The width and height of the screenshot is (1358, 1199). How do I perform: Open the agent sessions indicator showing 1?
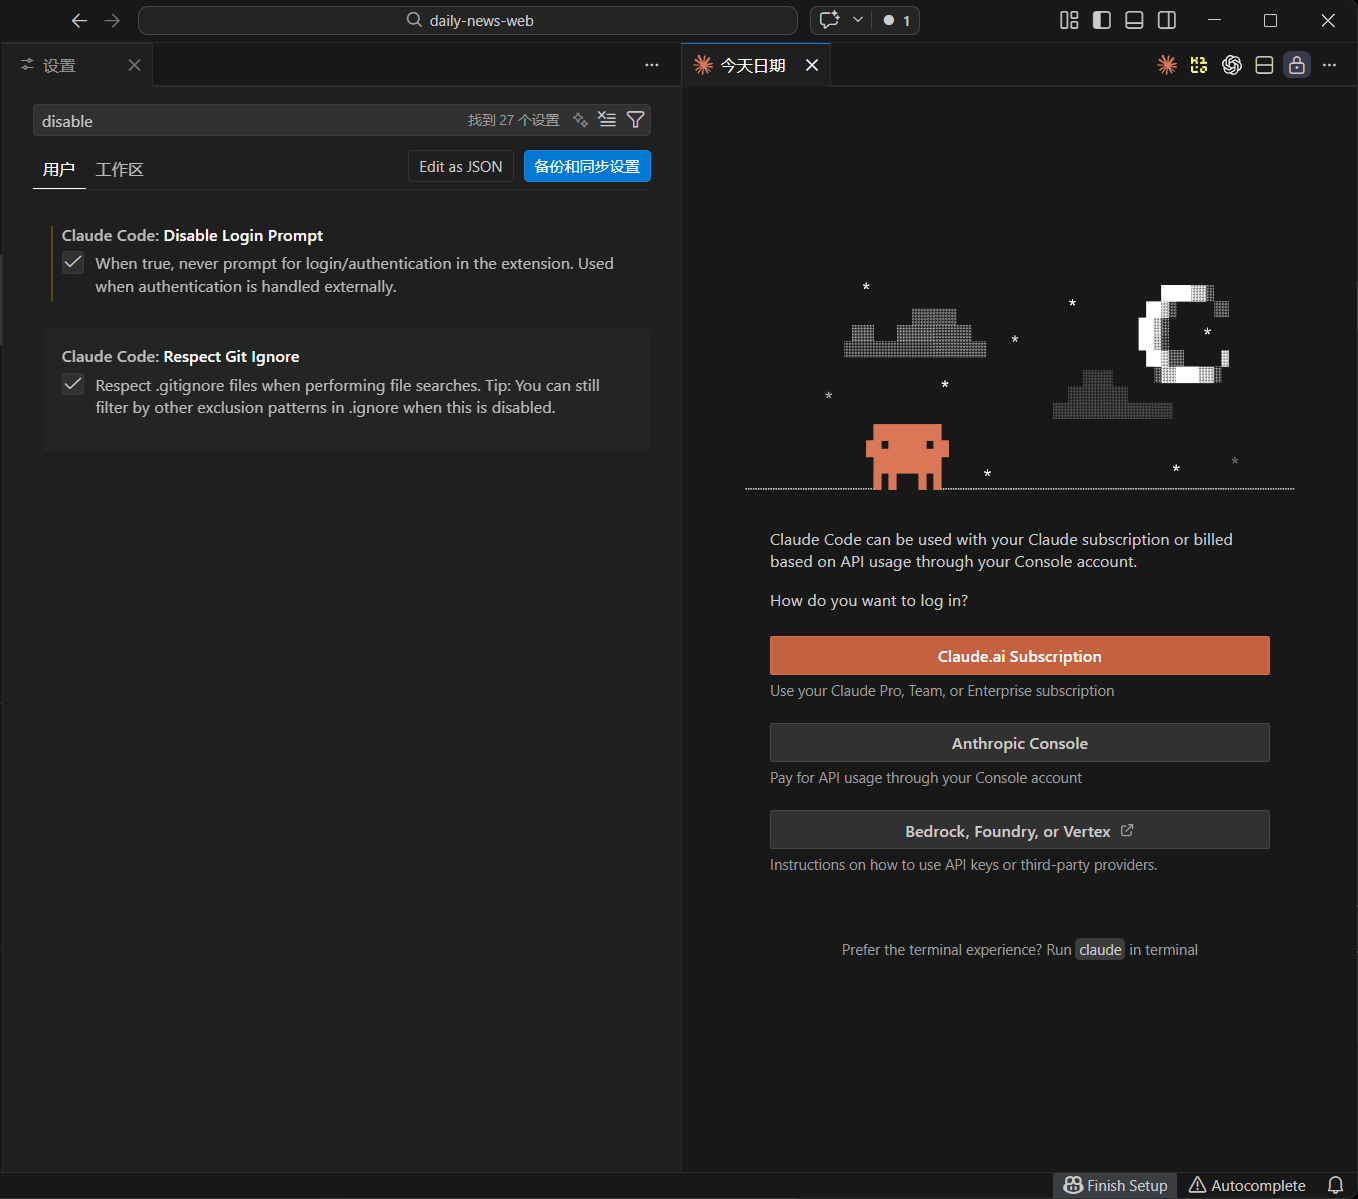897,20
